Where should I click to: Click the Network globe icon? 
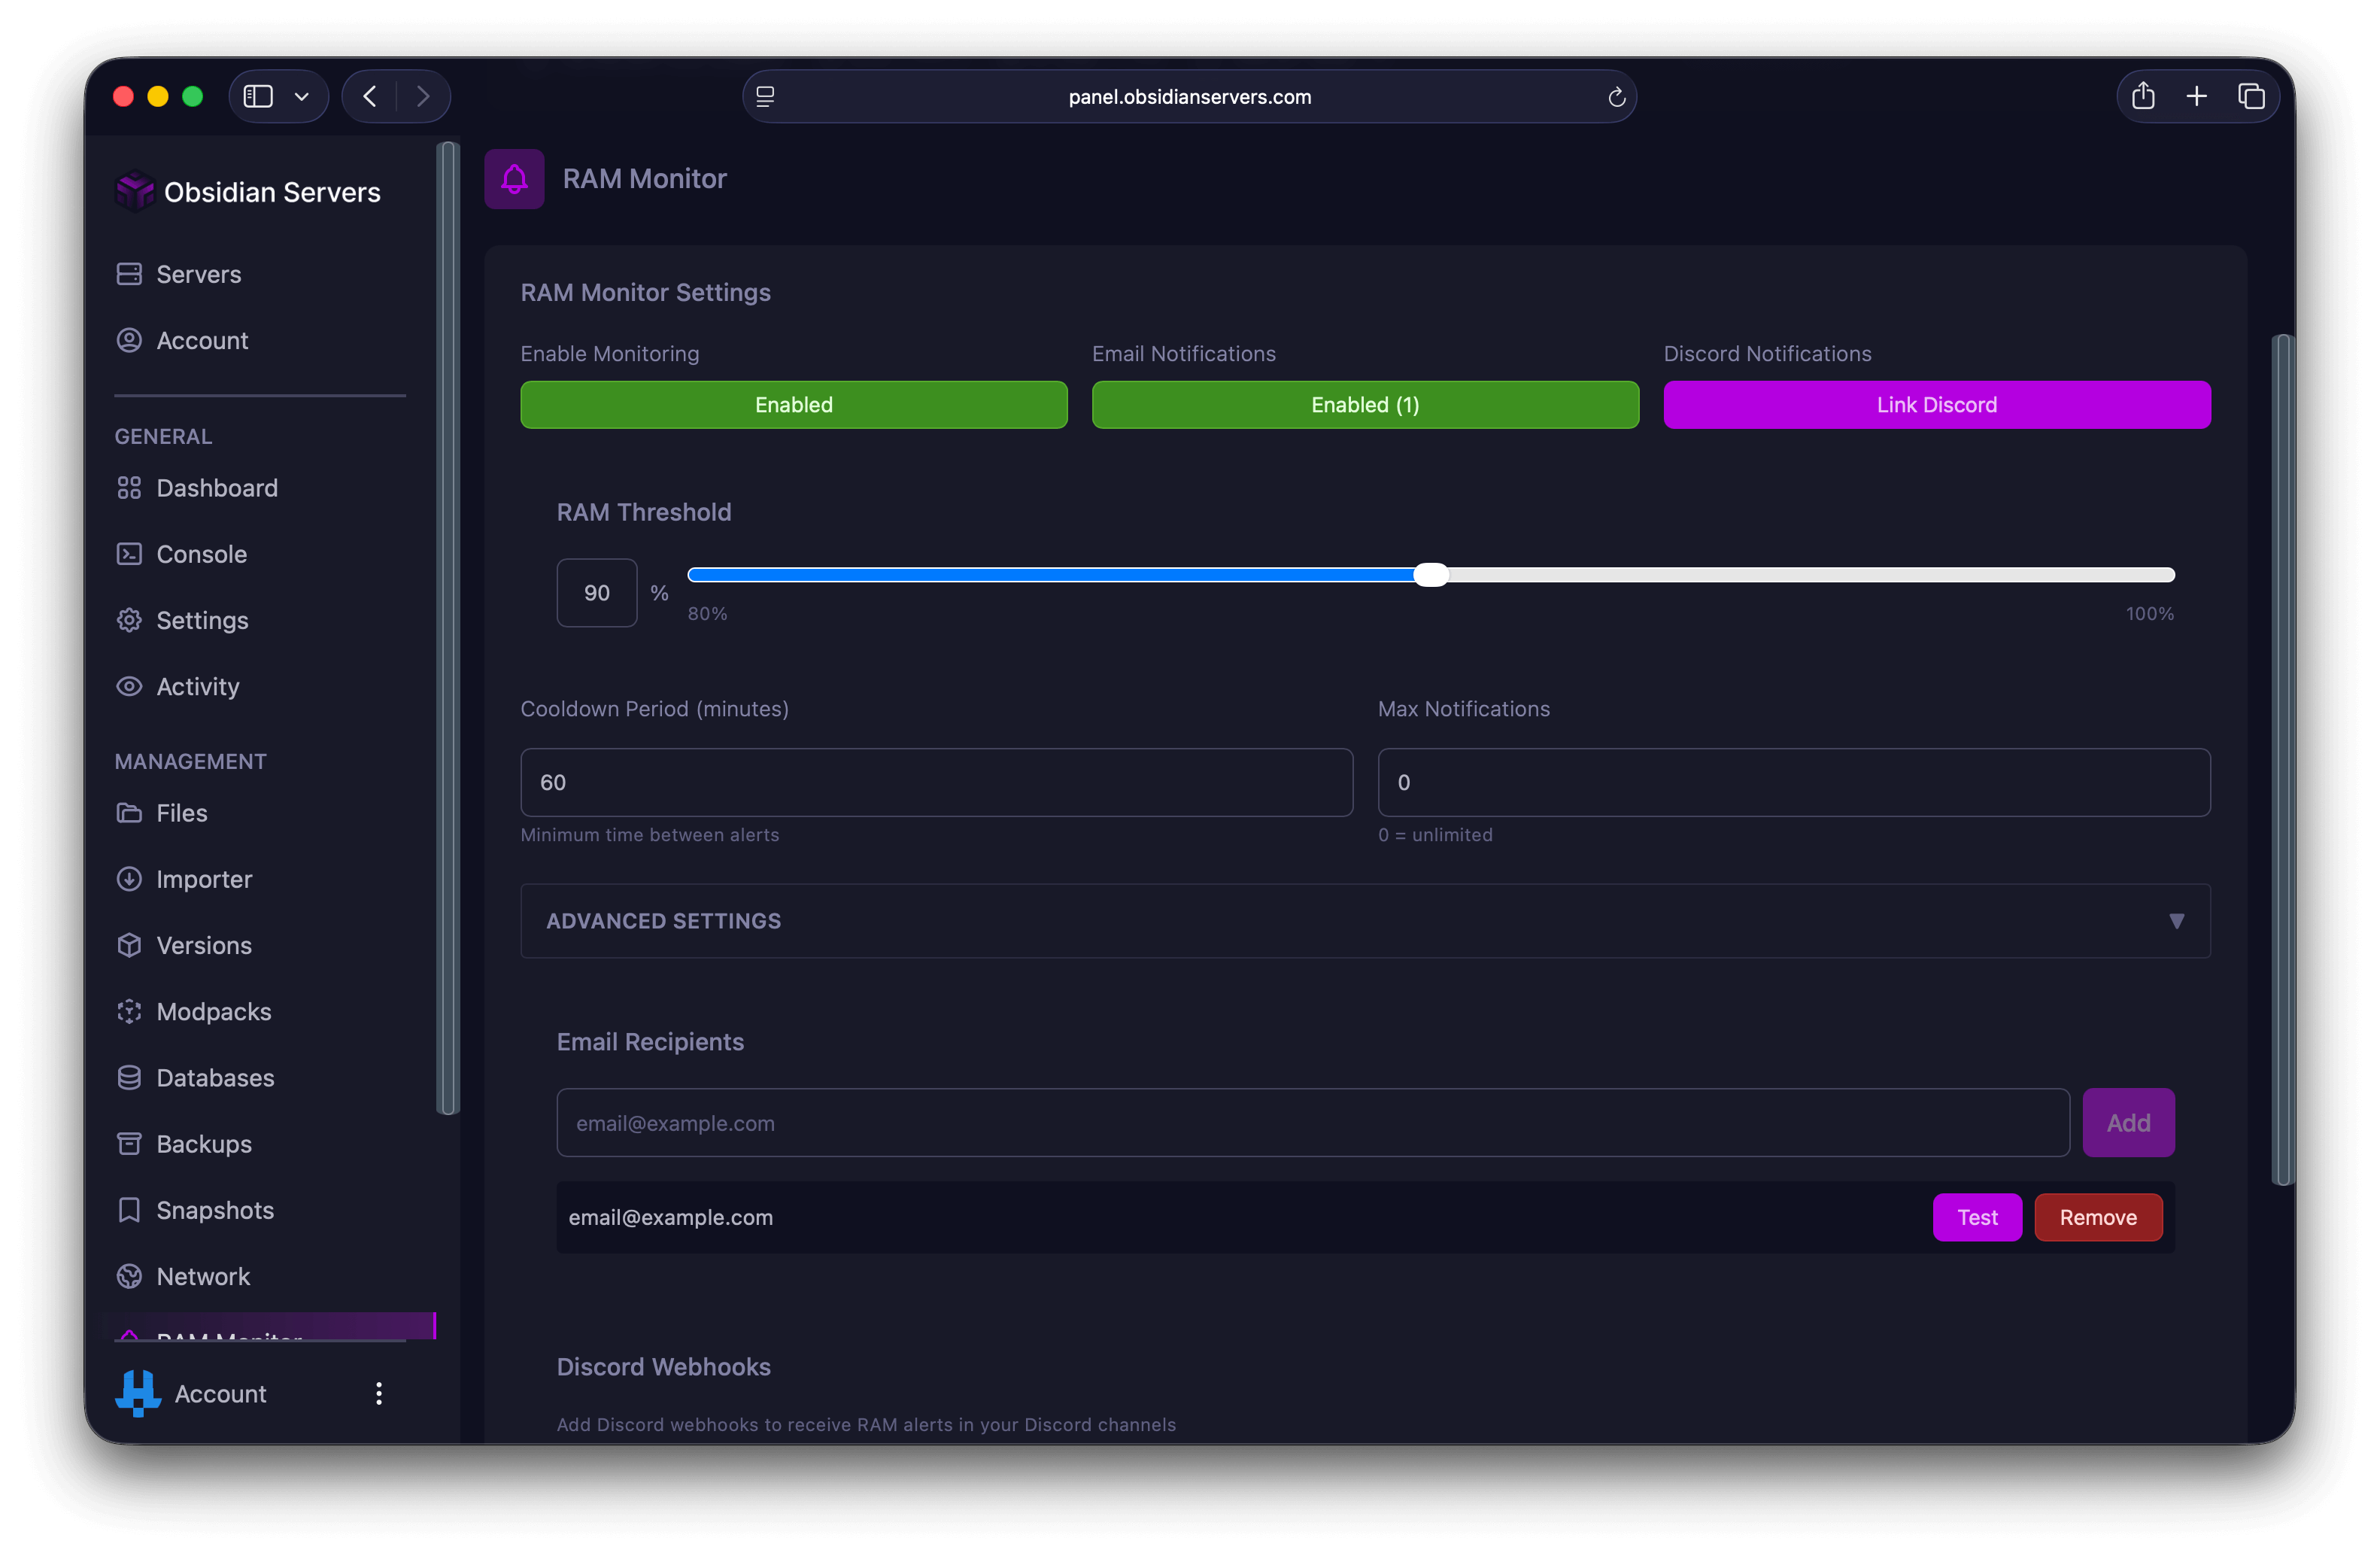(129, 1276)
